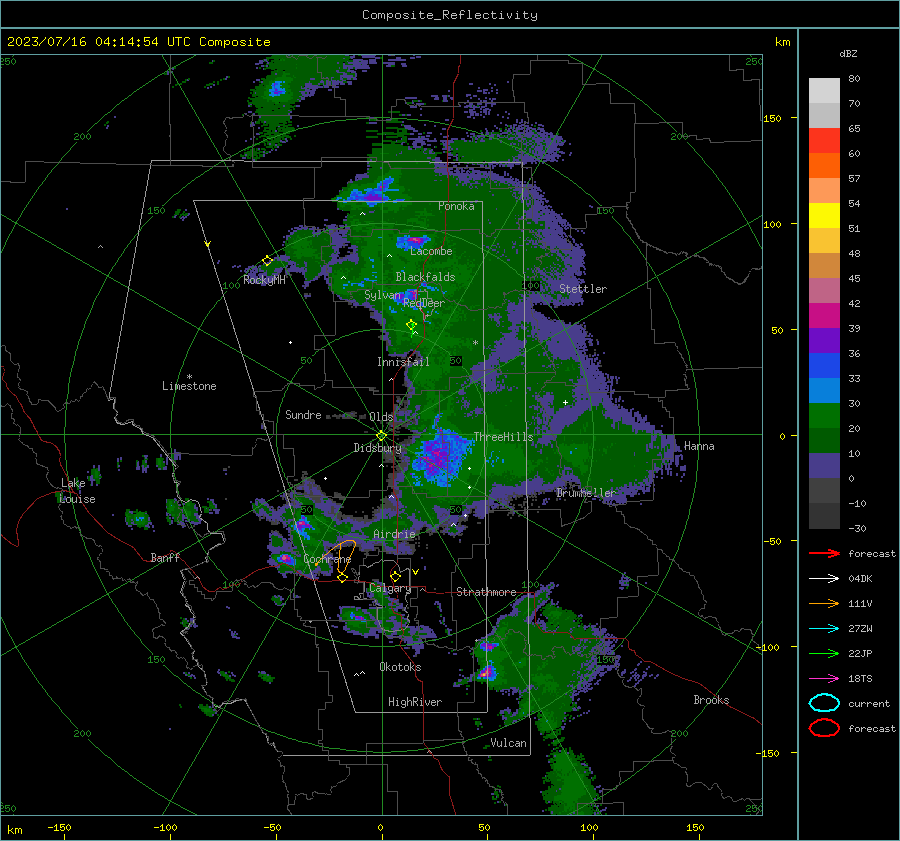Viewport: 900px width, 841px height.
Task: Click the light blue swatch in dBZ scale
Action: 824,391
